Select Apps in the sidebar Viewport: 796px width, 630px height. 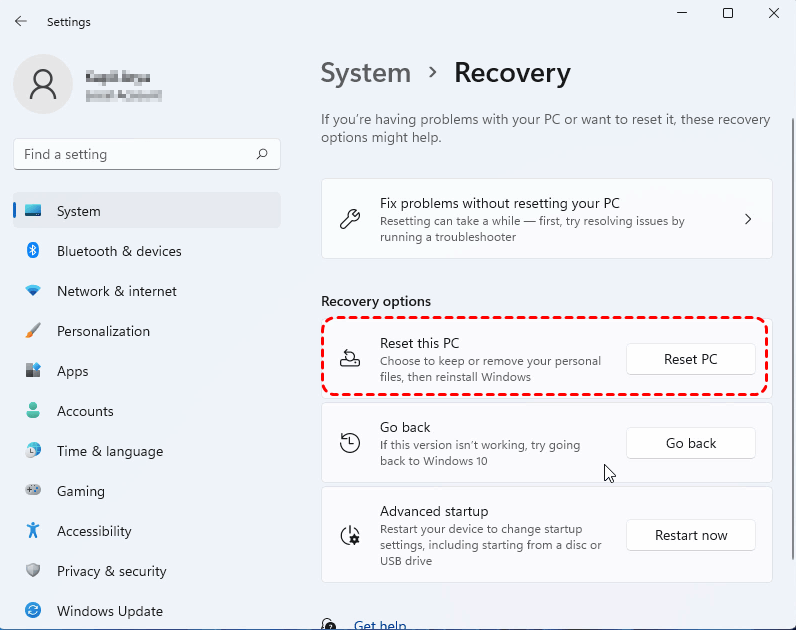[147, 371]
